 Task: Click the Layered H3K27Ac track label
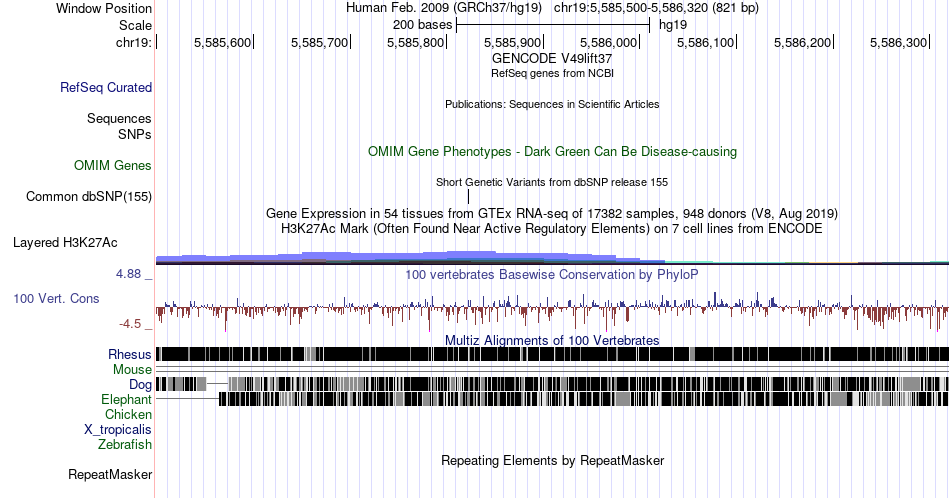click(x=65, y=242)
